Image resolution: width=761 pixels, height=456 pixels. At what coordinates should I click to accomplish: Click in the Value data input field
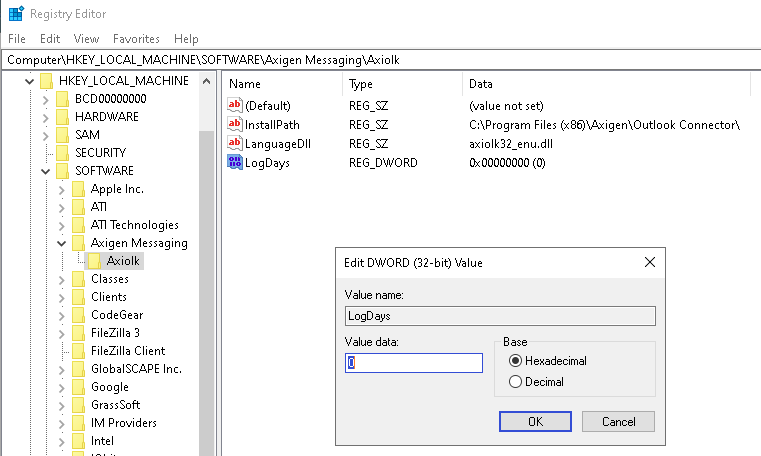pos(414,363)
